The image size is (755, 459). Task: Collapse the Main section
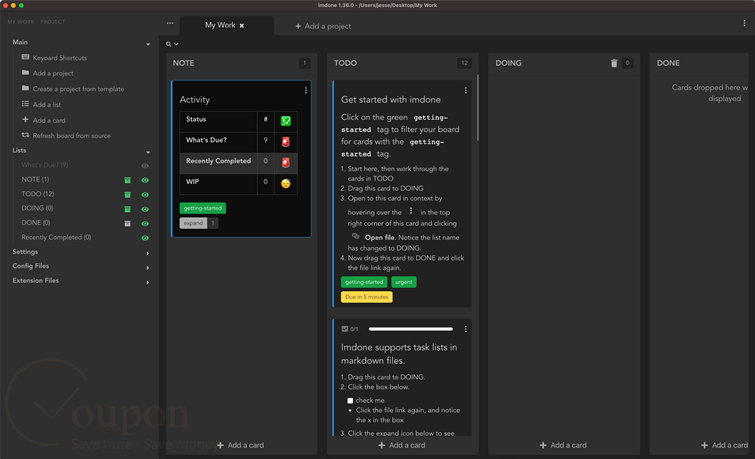pos(148,44)
